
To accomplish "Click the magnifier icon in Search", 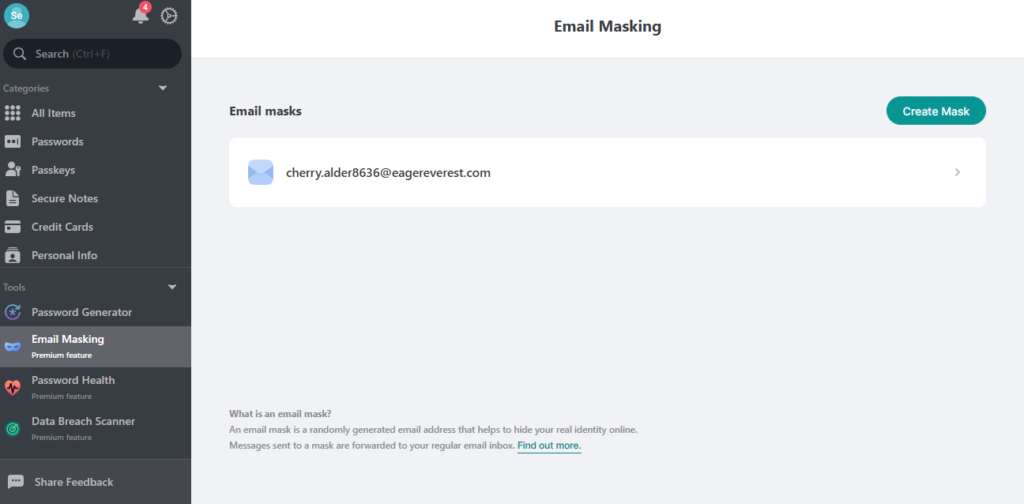I will [x=20, y=54].
